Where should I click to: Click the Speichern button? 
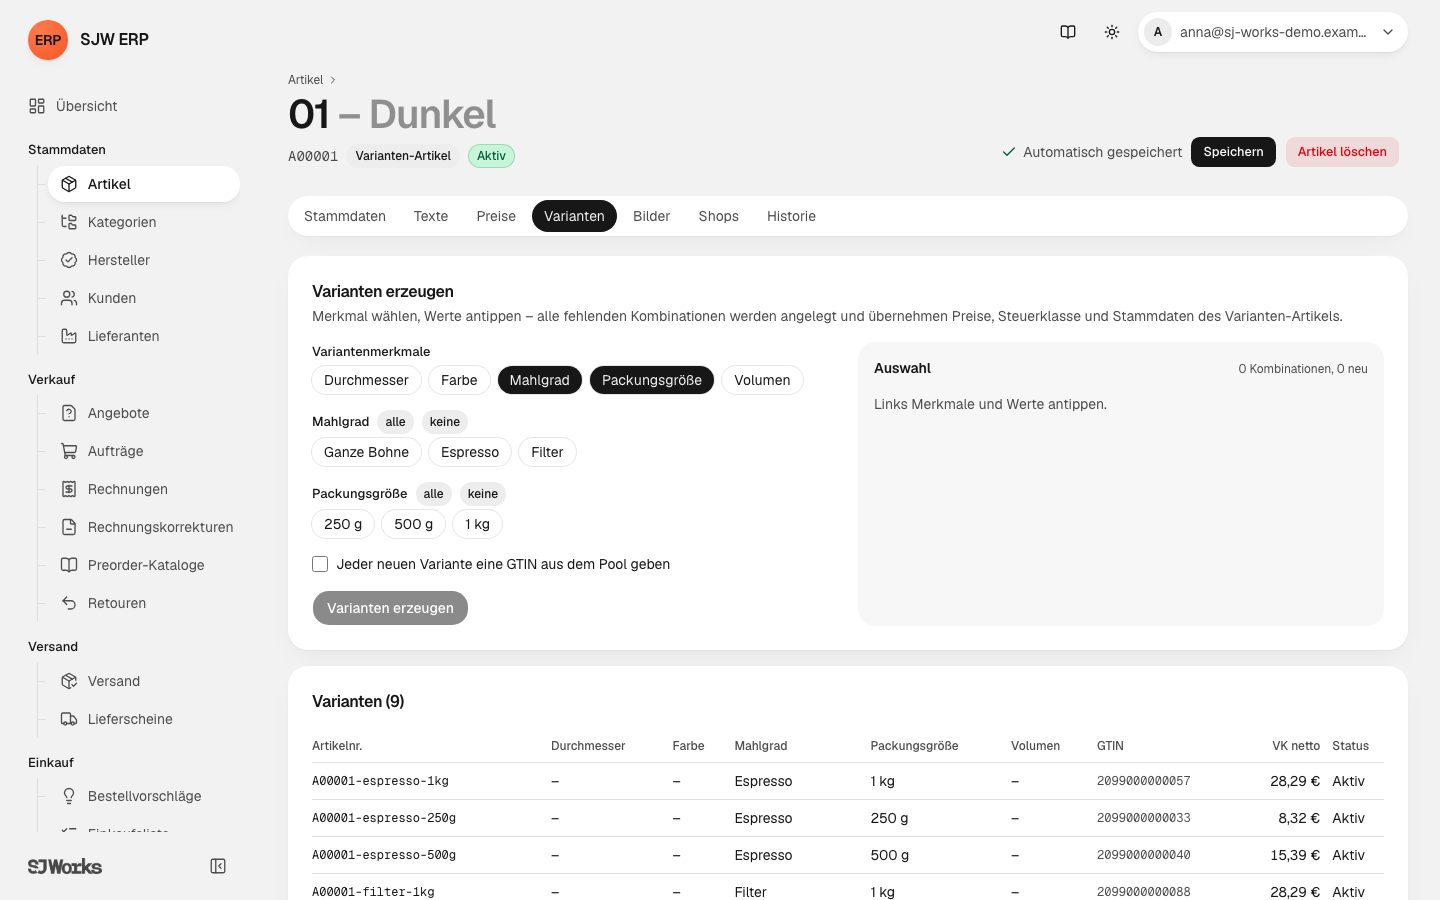click(x=1233, y=152)
